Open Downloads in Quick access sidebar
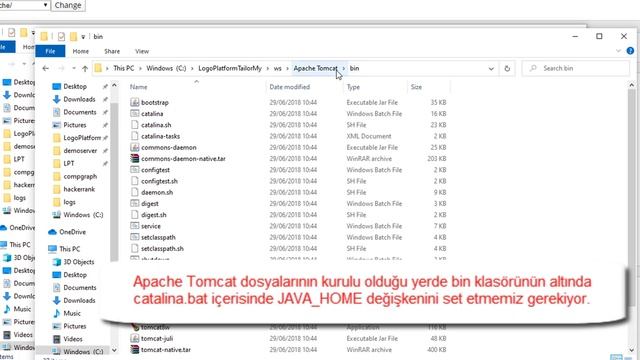 (79, 99)
